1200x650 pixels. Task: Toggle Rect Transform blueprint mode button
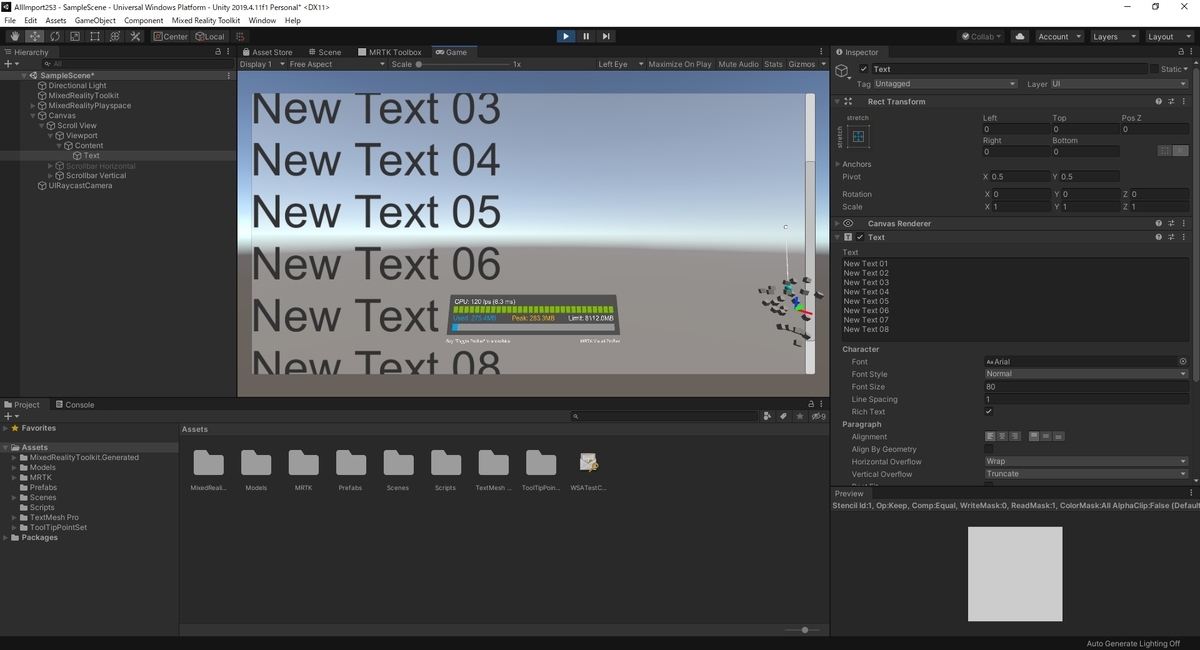(x=1164, y=151)
